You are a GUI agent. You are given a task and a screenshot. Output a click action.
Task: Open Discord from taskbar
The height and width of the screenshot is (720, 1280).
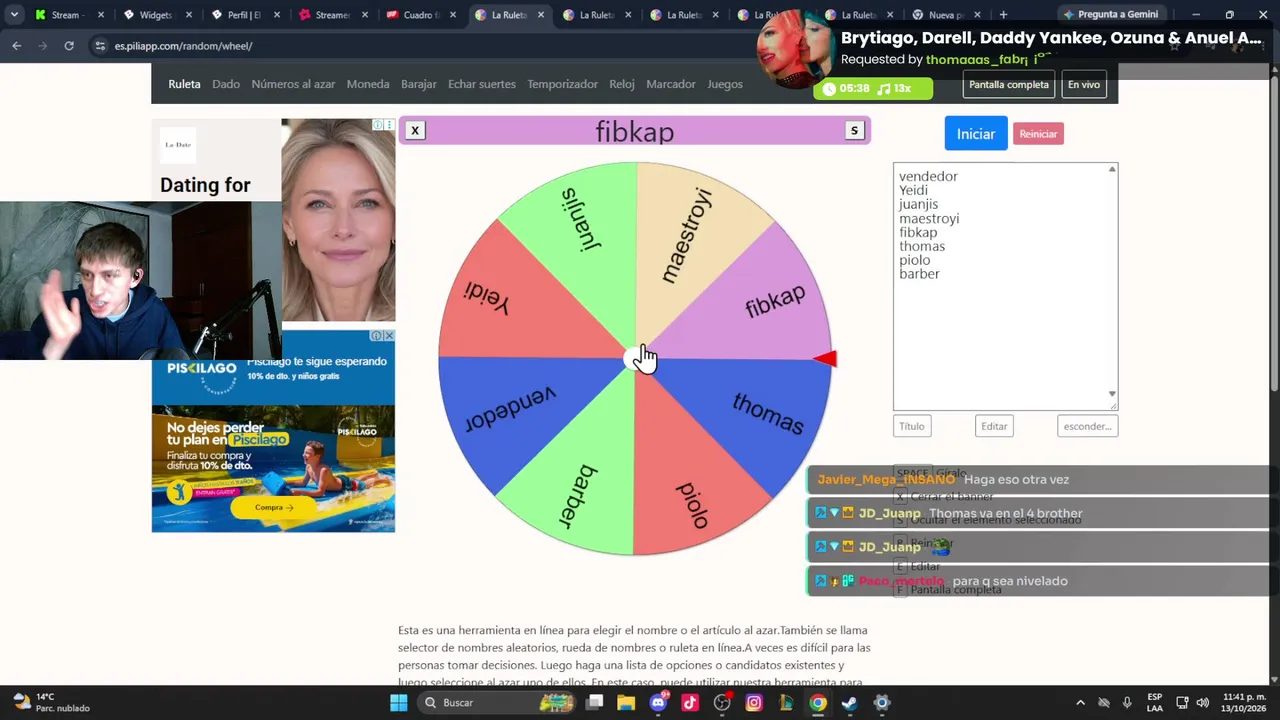(658, 702)
